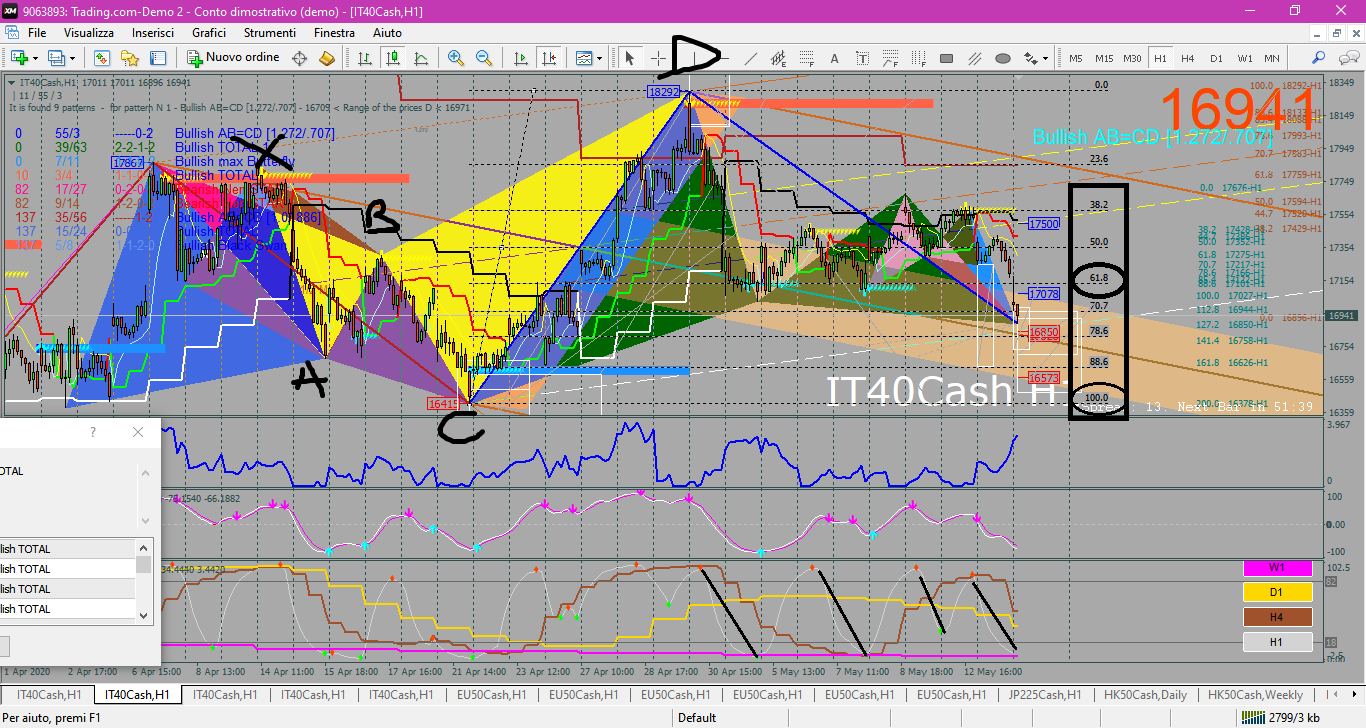Toggle the Navigator star-folder icon

129,58
